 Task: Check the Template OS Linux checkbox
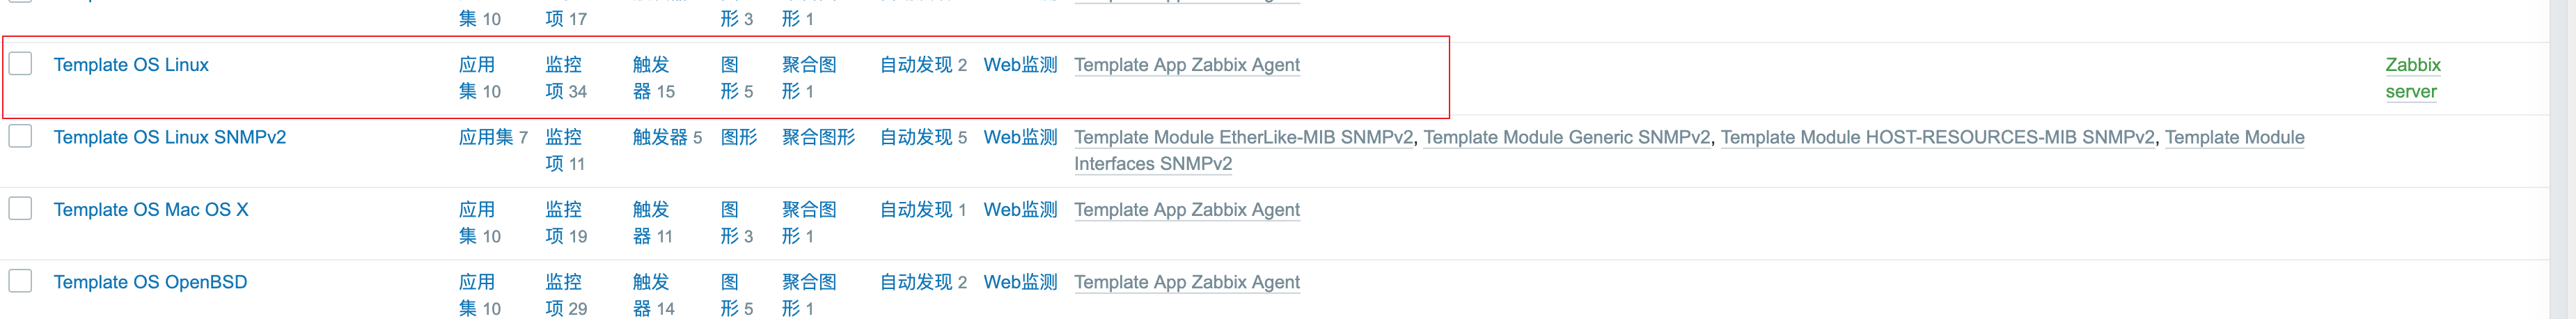(x=20, y=64)
